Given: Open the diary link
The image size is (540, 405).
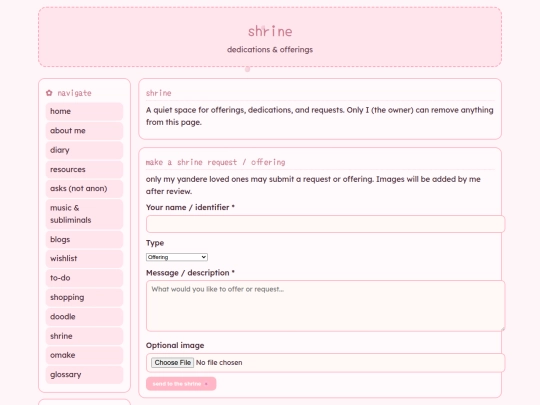Looking at the screenshot, I should [x=84, y=150].
